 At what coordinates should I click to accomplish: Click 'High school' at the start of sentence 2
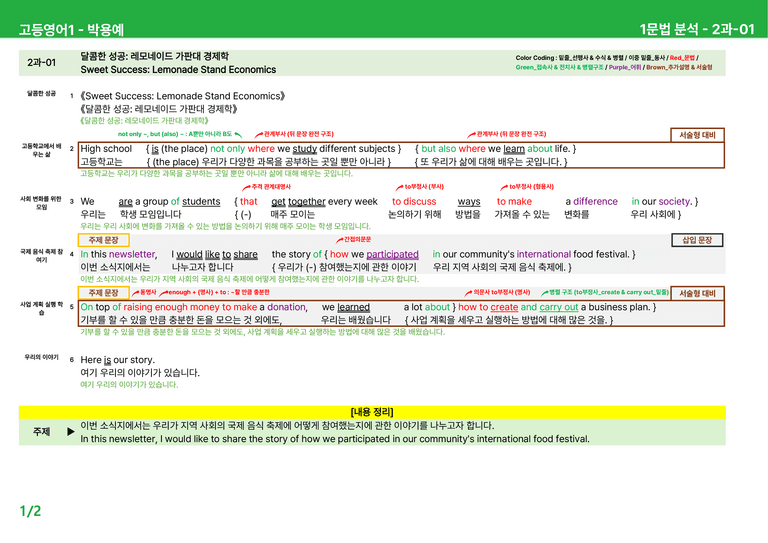click(106, 149)
